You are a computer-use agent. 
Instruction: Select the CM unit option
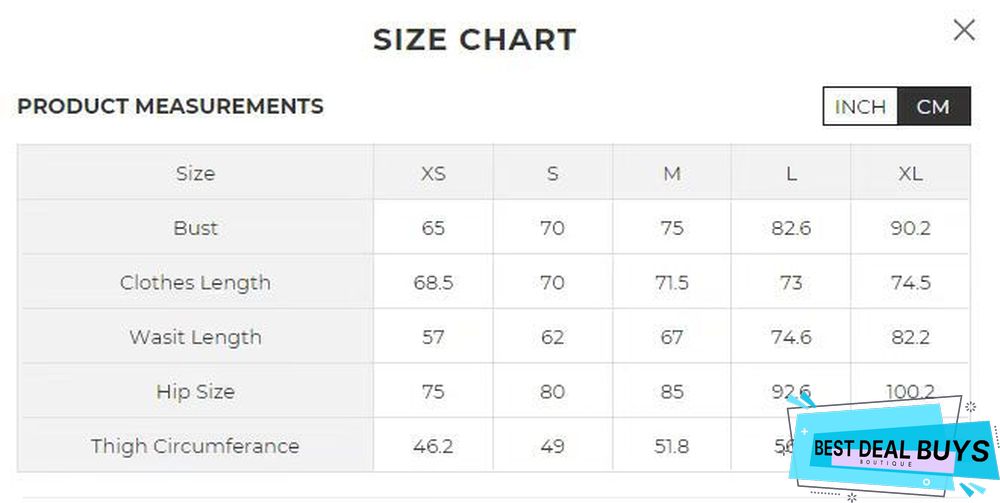tap(933, 107)
